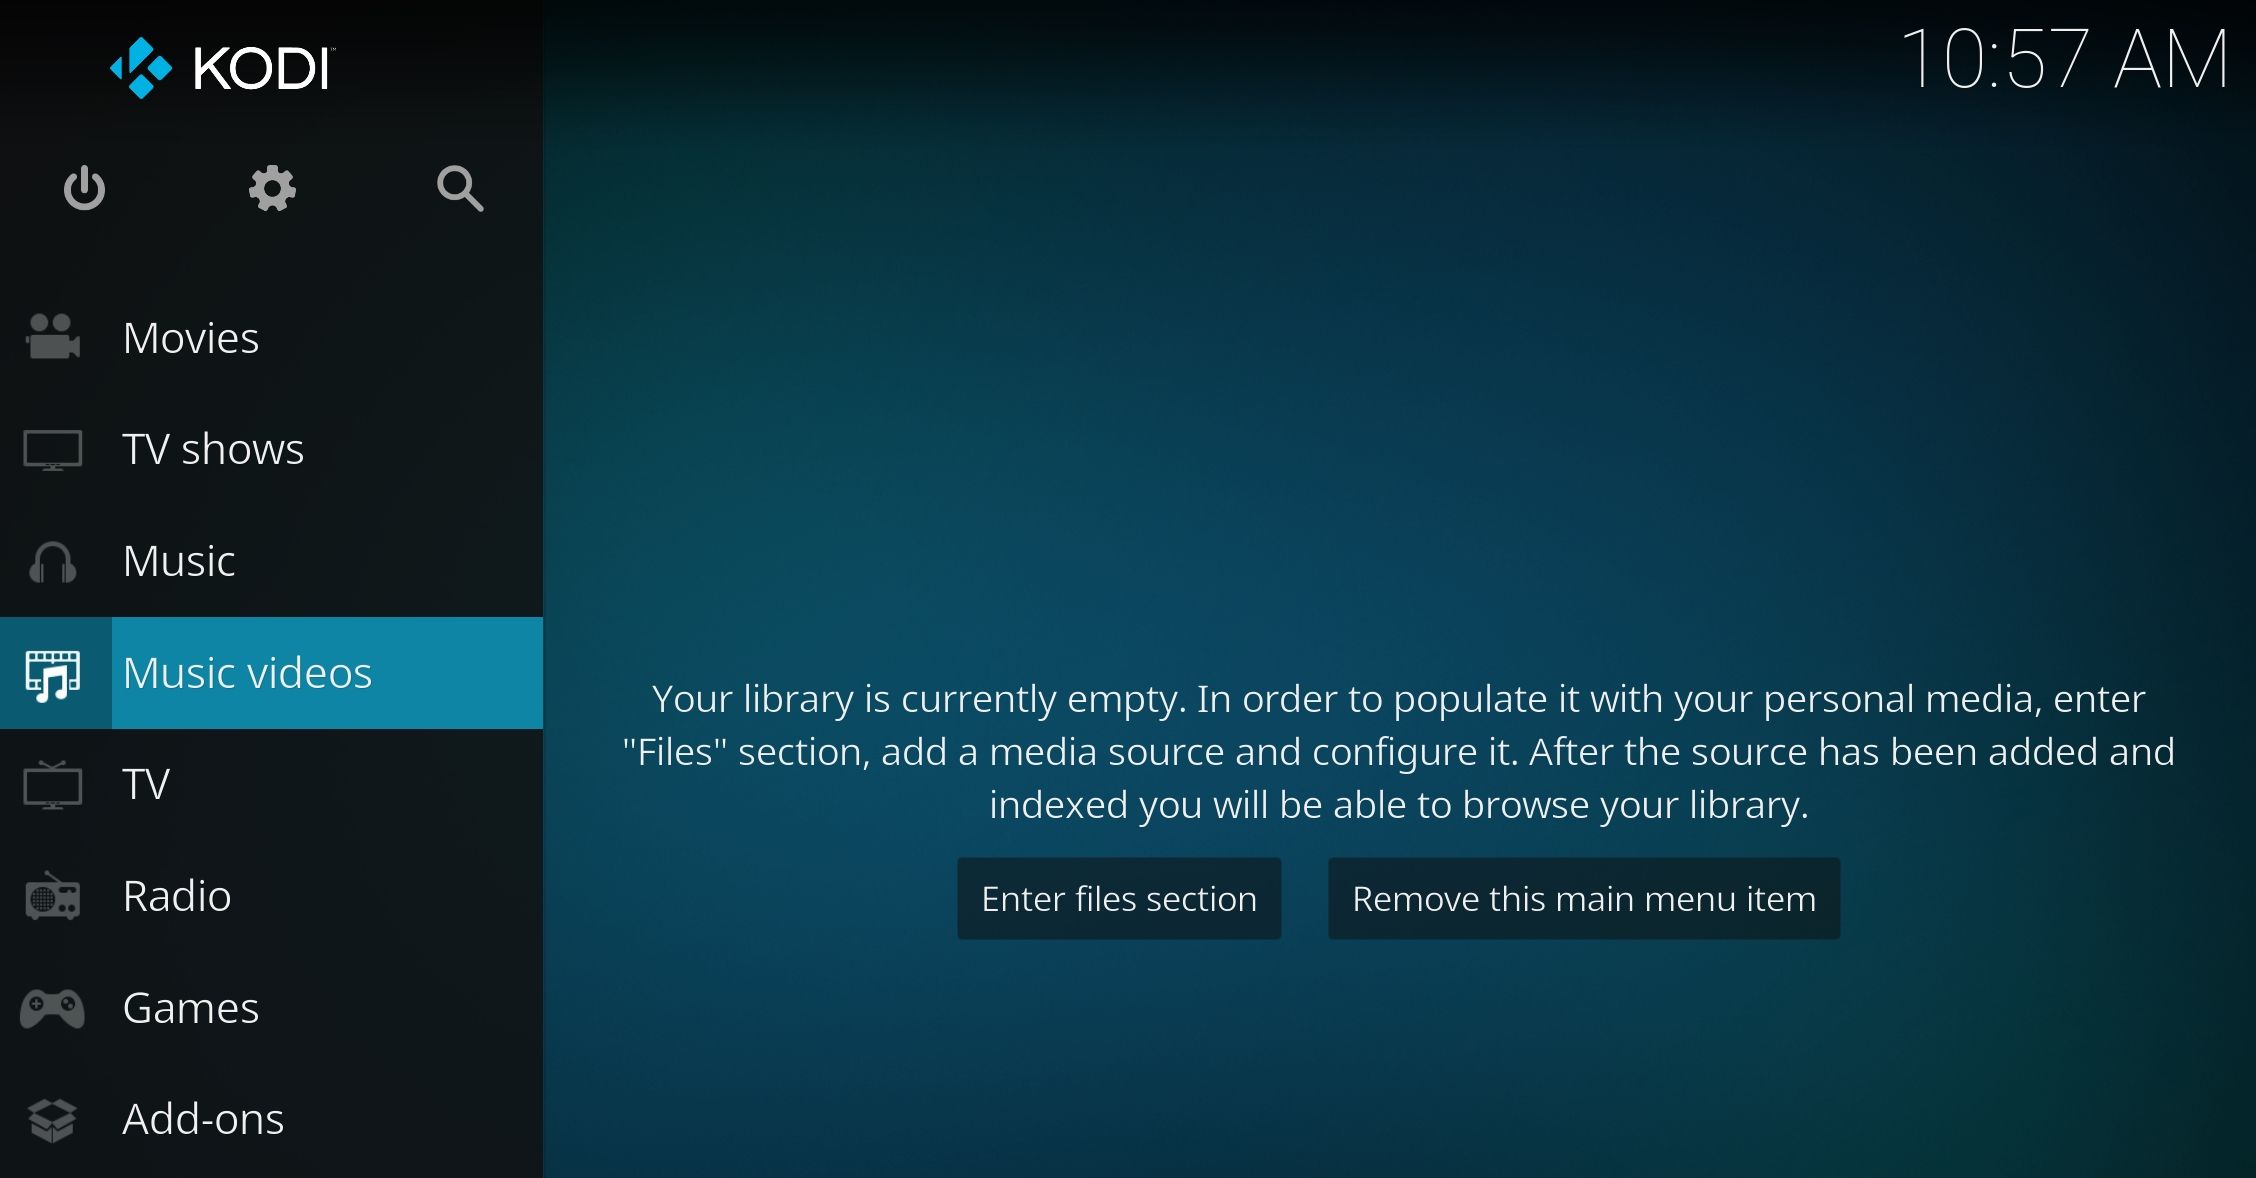Click the Kodi search icon
The height and width of the screenshot is (1178, 2256).
click(x=461, y=188)
